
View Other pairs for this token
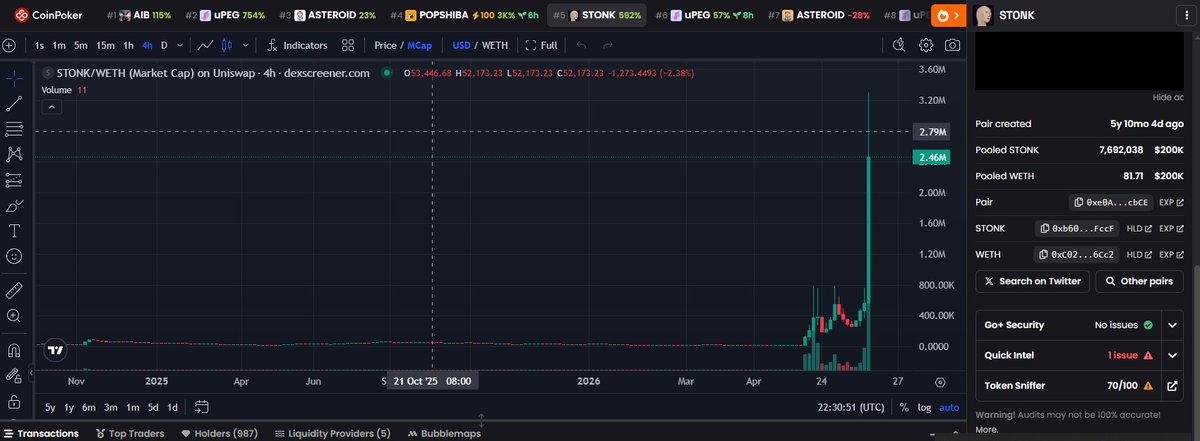1139,281
